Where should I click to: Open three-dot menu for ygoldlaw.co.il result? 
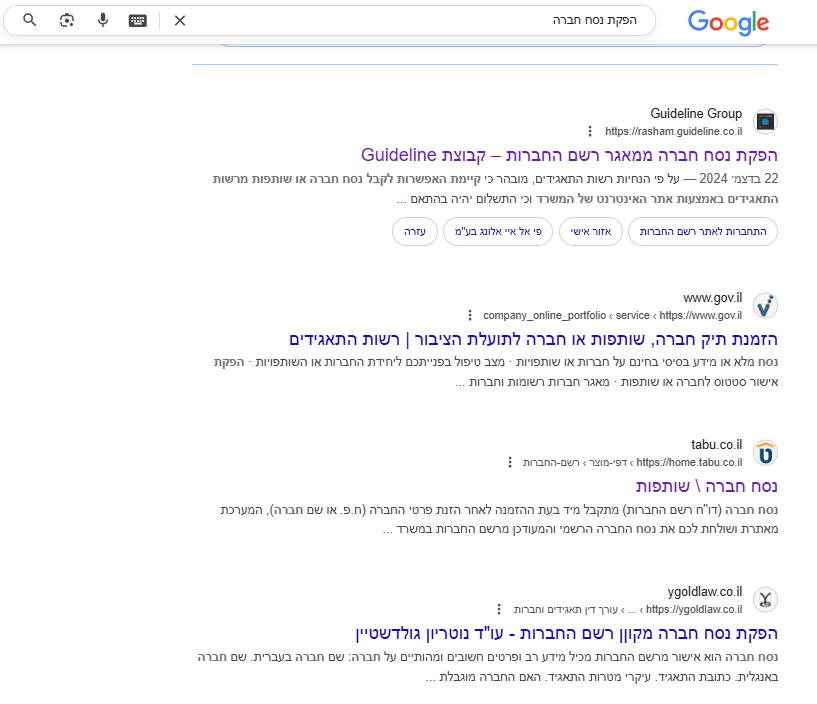[499, 609]
